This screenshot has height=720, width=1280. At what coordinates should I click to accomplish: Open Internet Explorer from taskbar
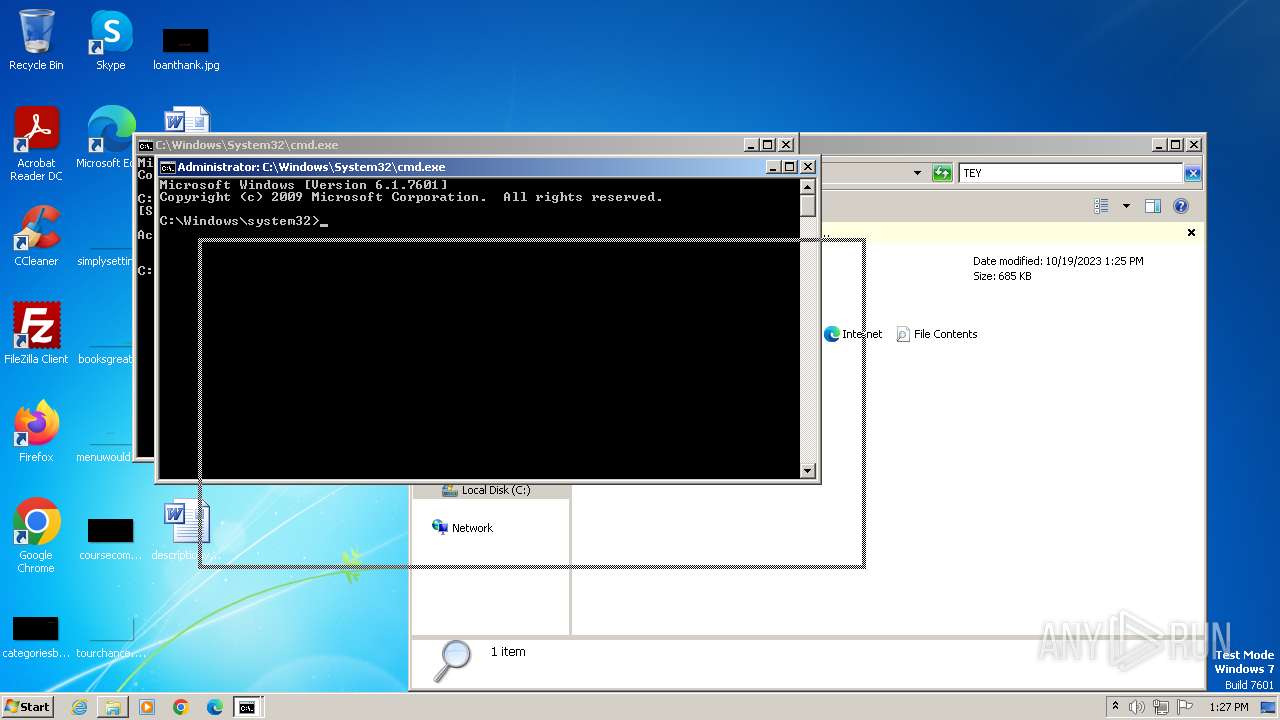[79, 707]
